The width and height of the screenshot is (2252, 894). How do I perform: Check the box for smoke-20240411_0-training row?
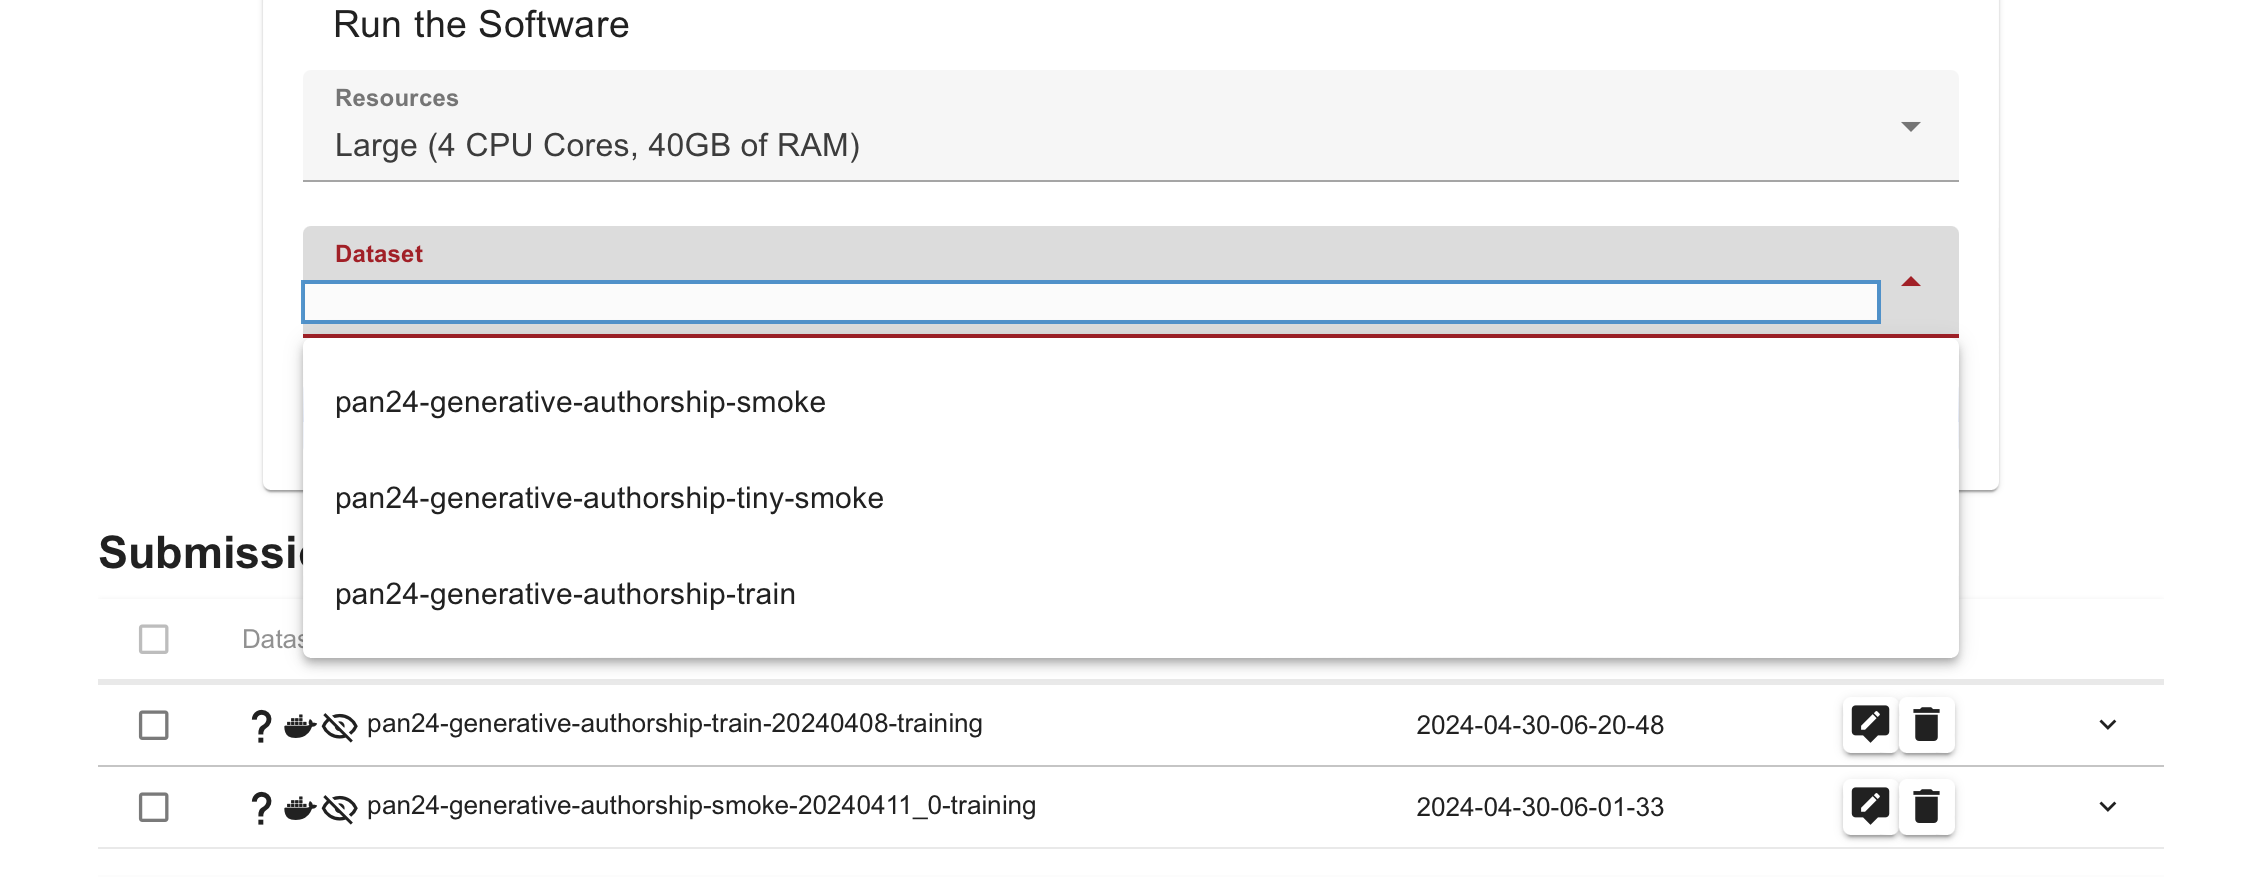153,807
